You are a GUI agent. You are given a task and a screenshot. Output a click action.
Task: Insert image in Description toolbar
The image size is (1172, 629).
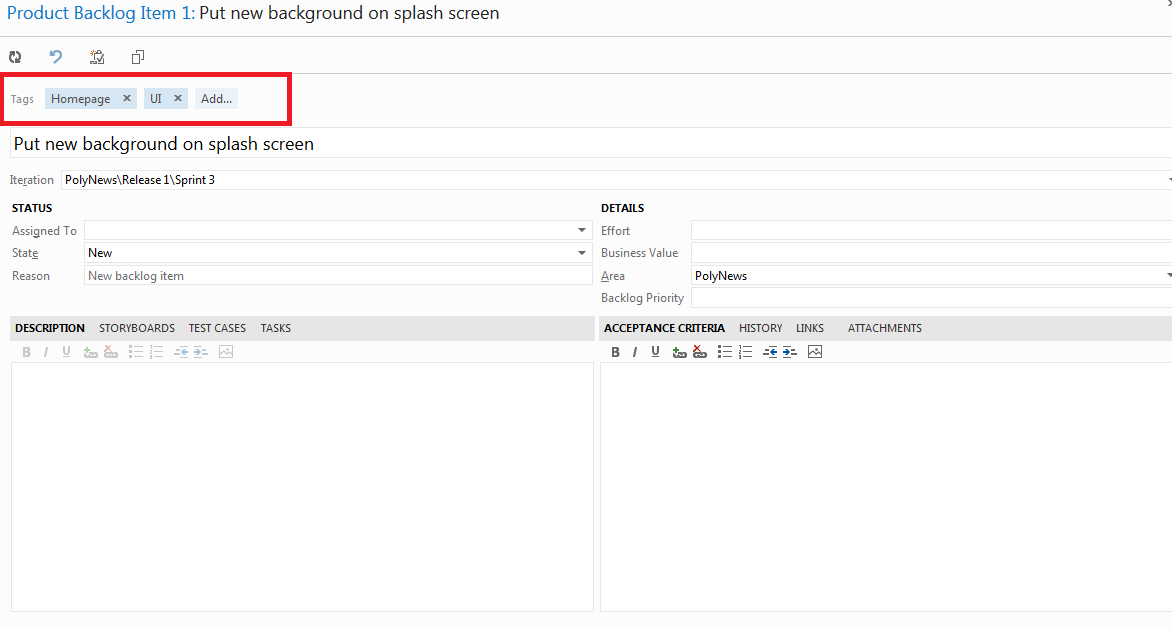226,352
